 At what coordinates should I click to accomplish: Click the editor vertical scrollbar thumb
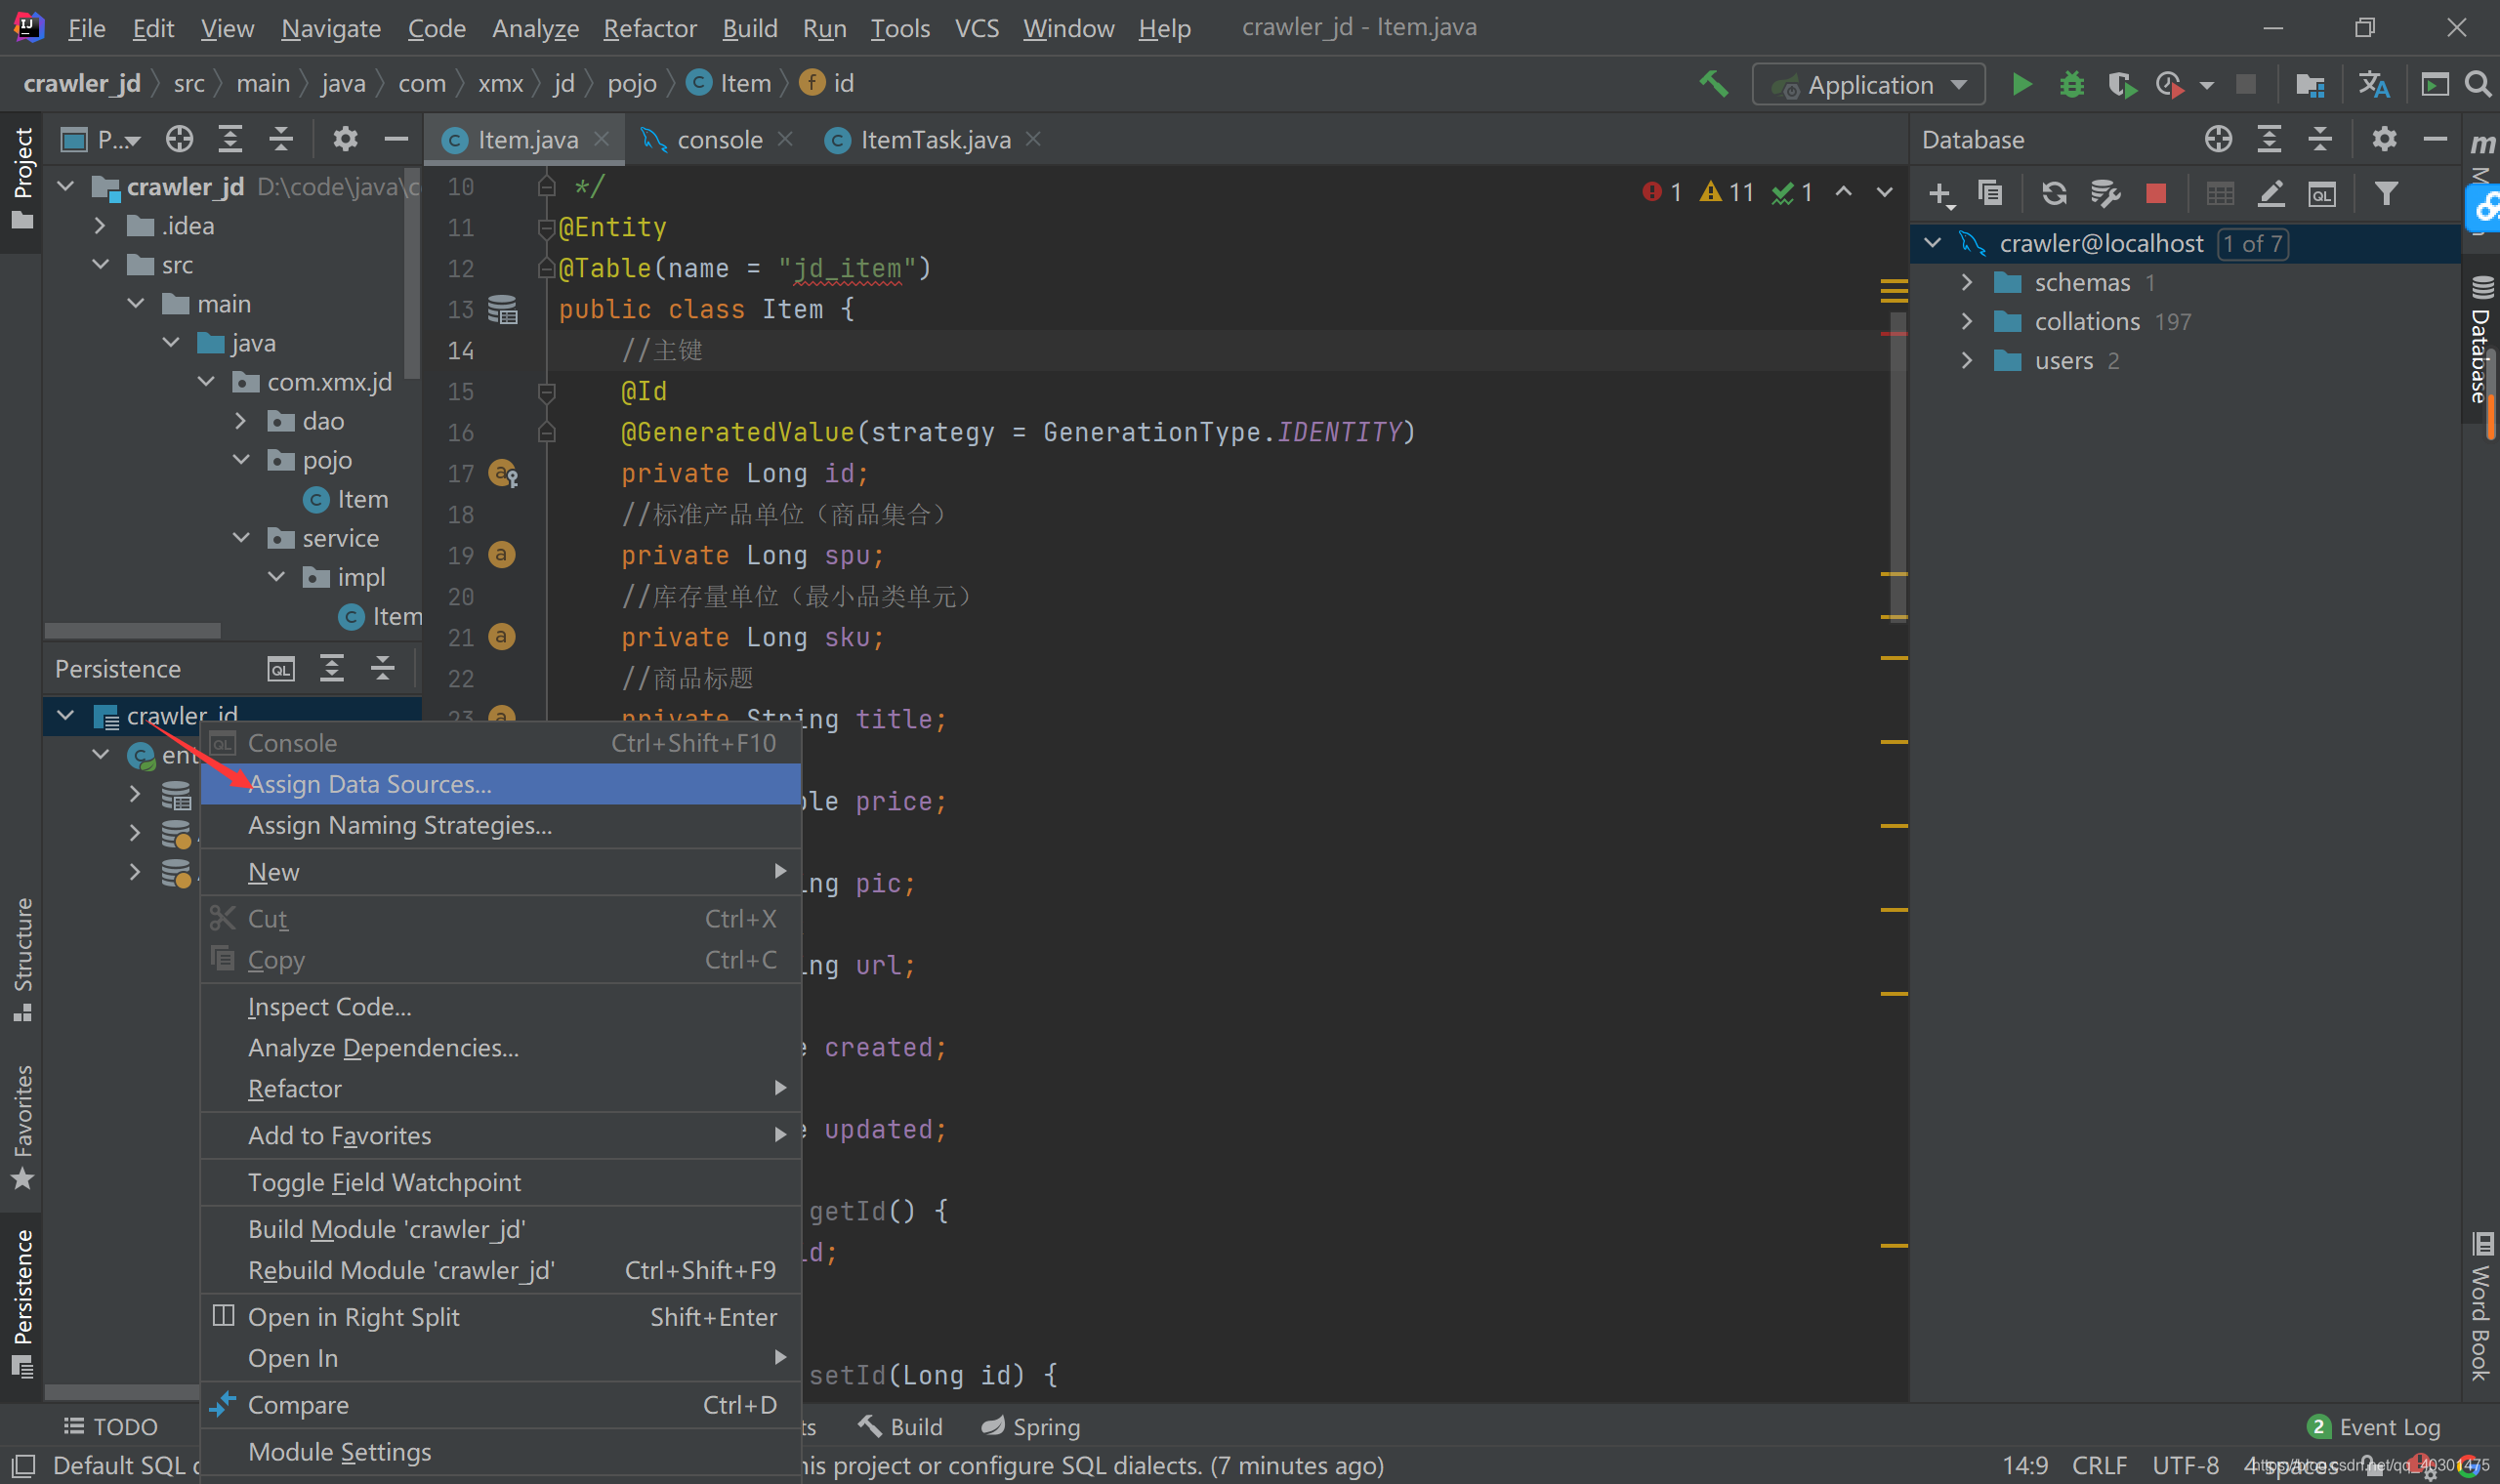1897,470
